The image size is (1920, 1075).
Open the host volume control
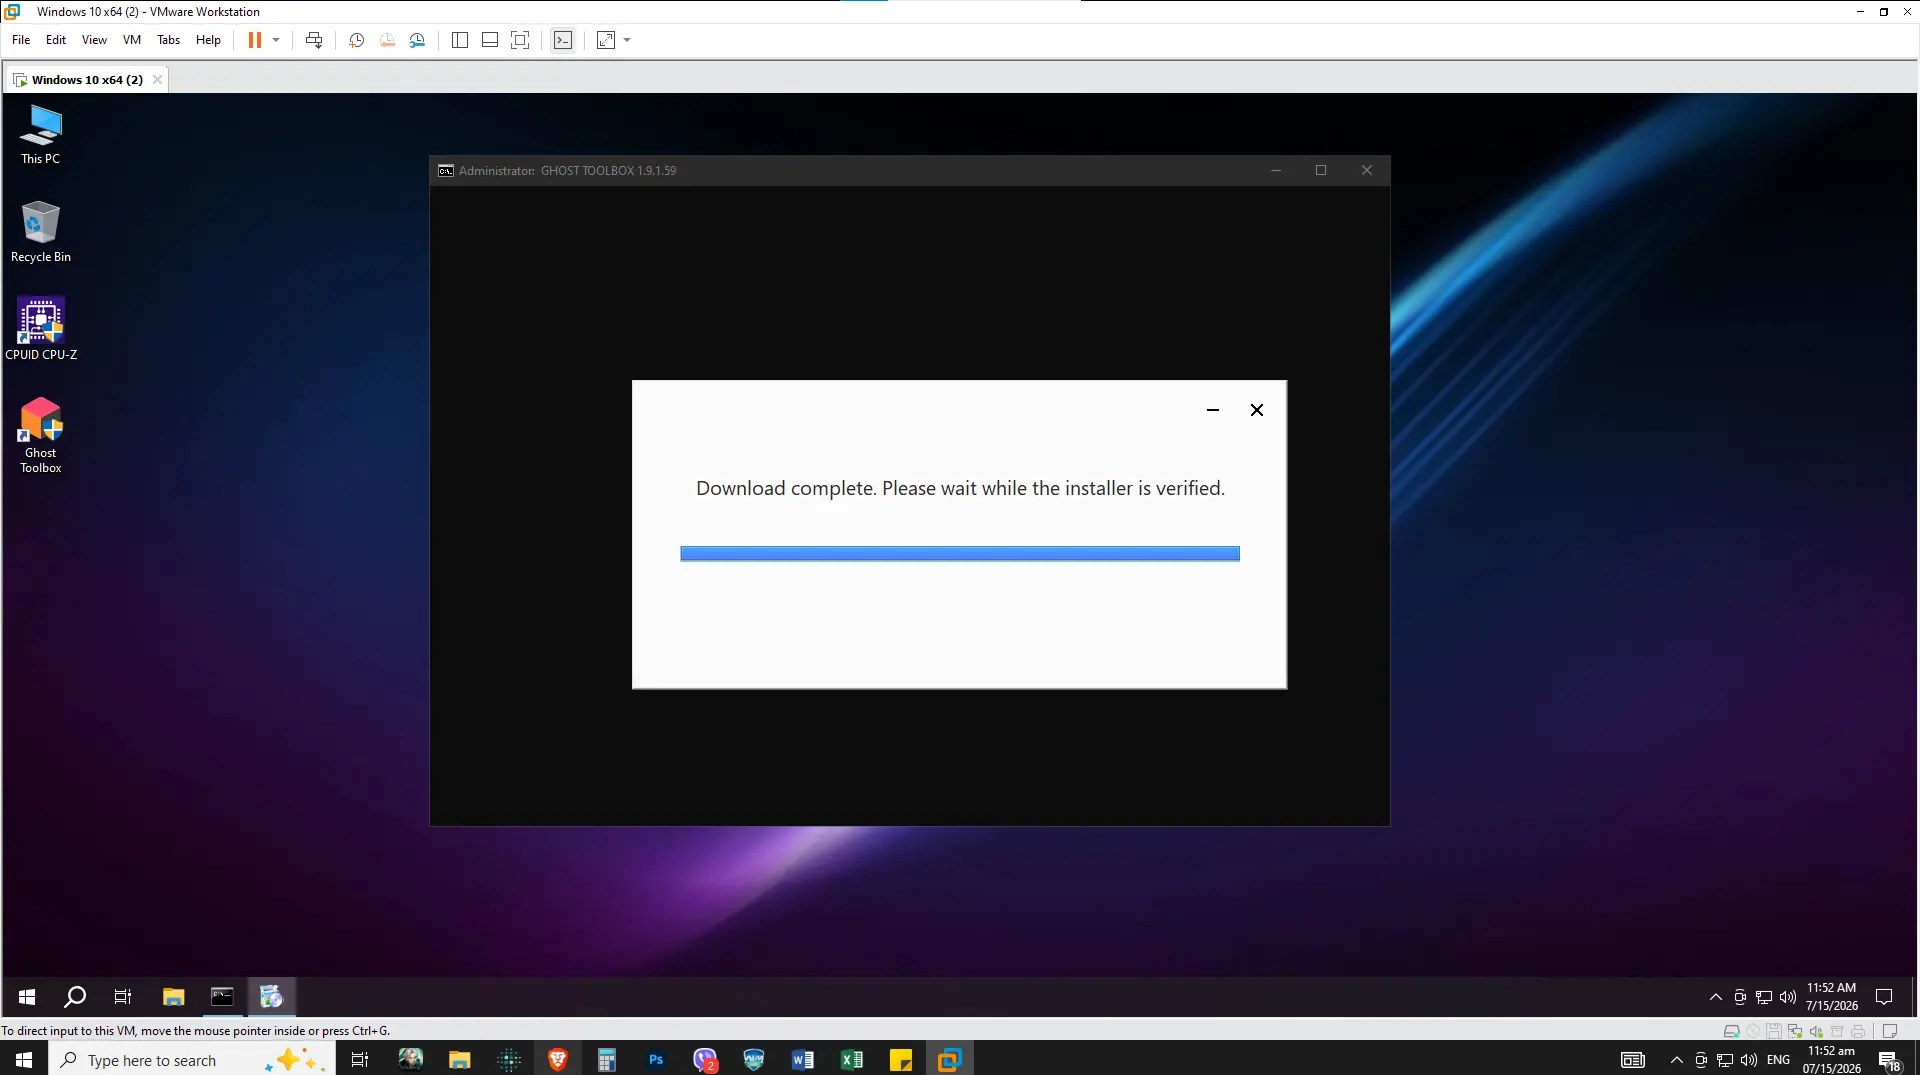click(1749, 1060)
